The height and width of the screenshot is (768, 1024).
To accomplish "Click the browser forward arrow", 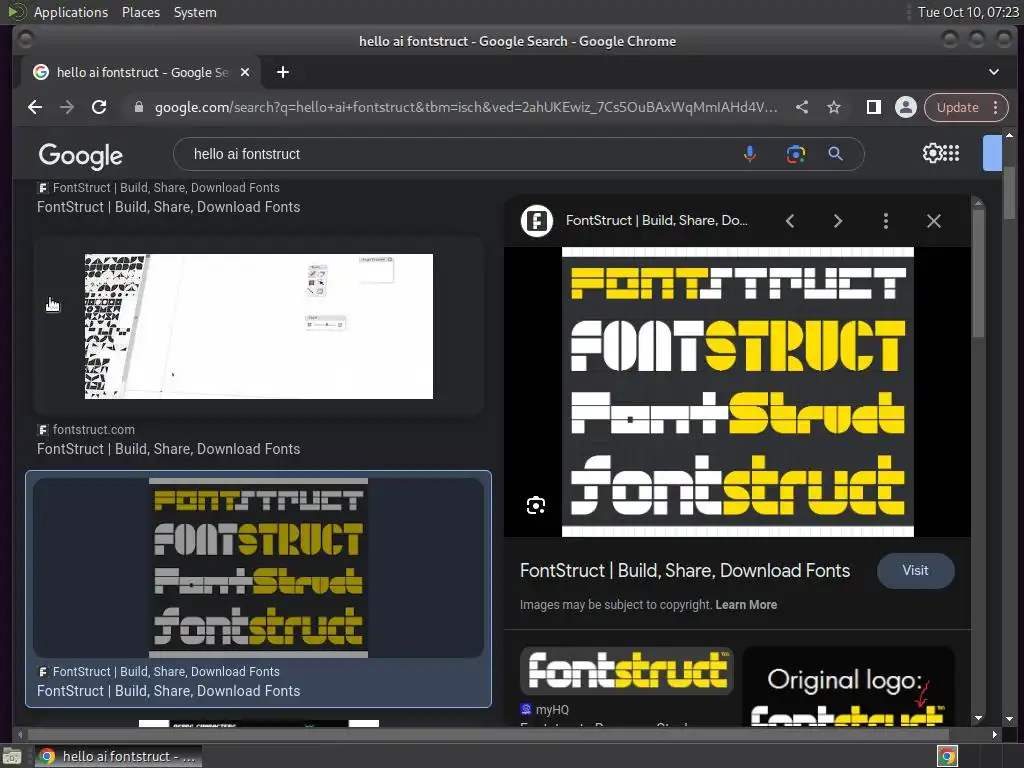I will [67, 107].
